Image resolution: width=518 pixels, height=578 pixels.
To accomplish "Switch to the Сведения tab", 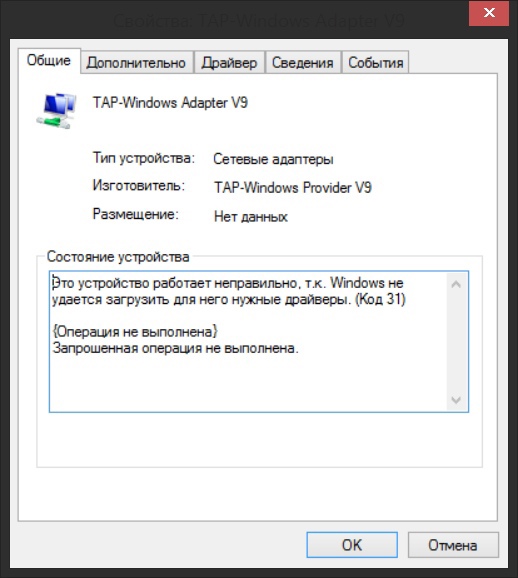I will pyautogui.click(x=303, y=63).
